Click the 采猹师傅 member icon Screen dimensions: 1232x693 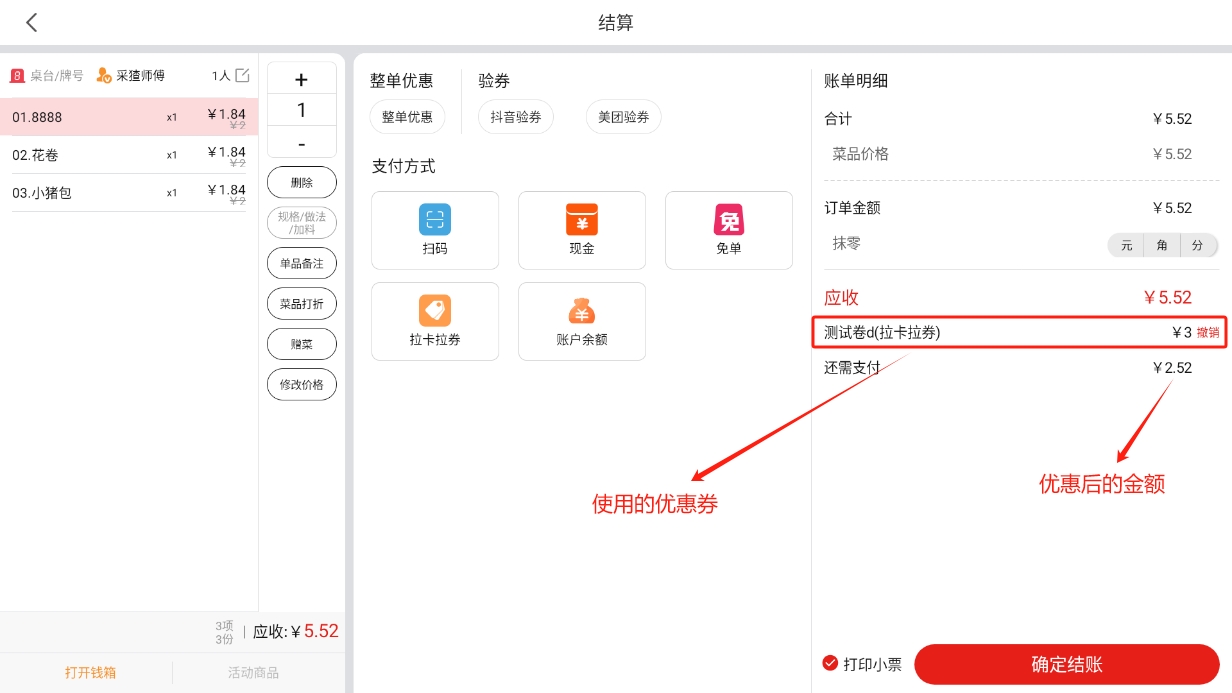pos(104,75)
